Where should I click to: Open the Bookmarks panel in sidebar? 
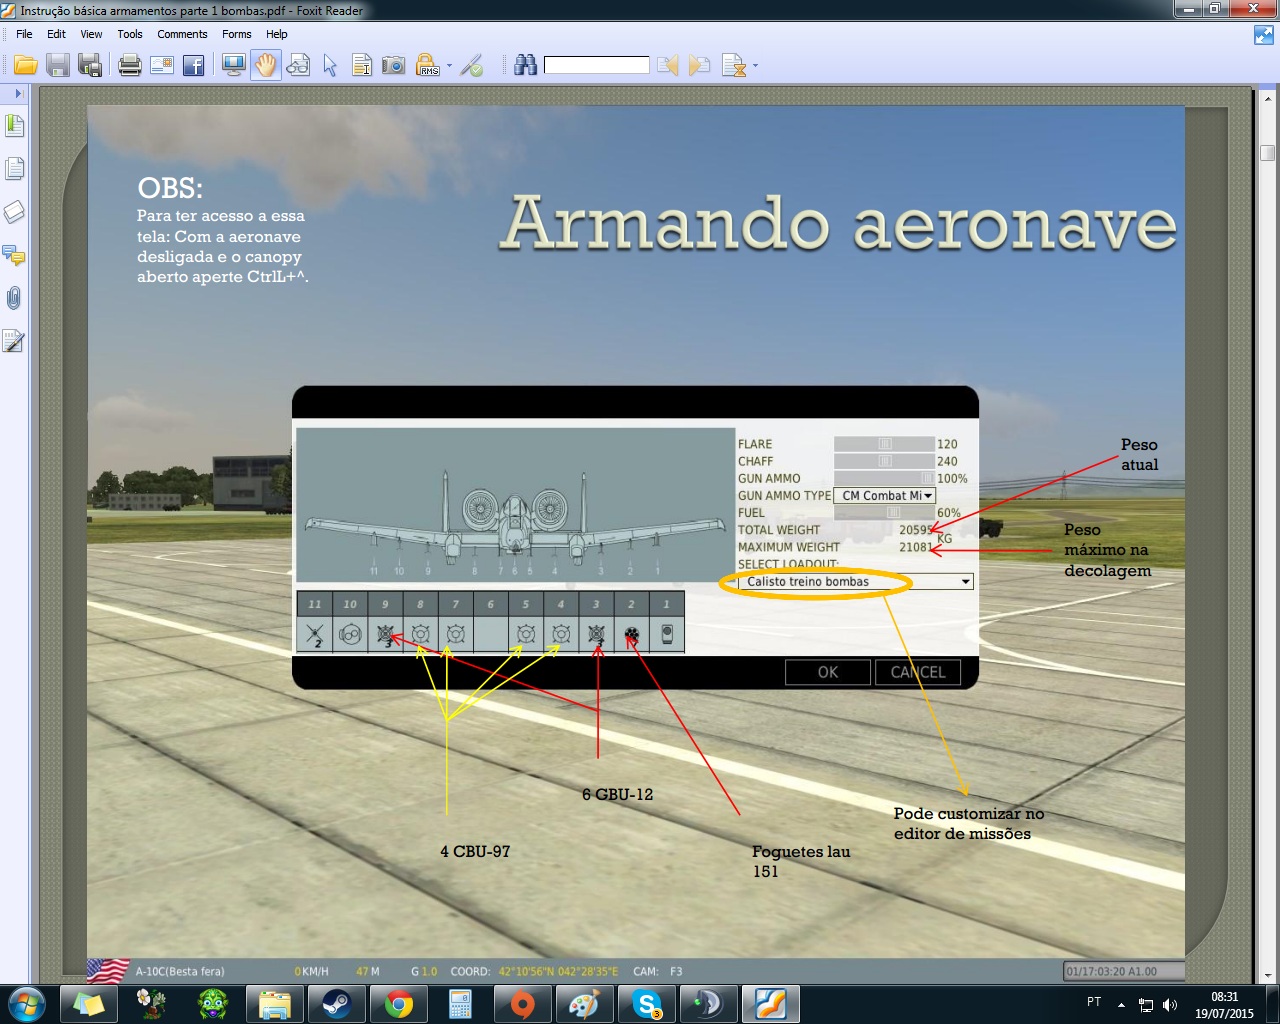click(x=14, y=126)
